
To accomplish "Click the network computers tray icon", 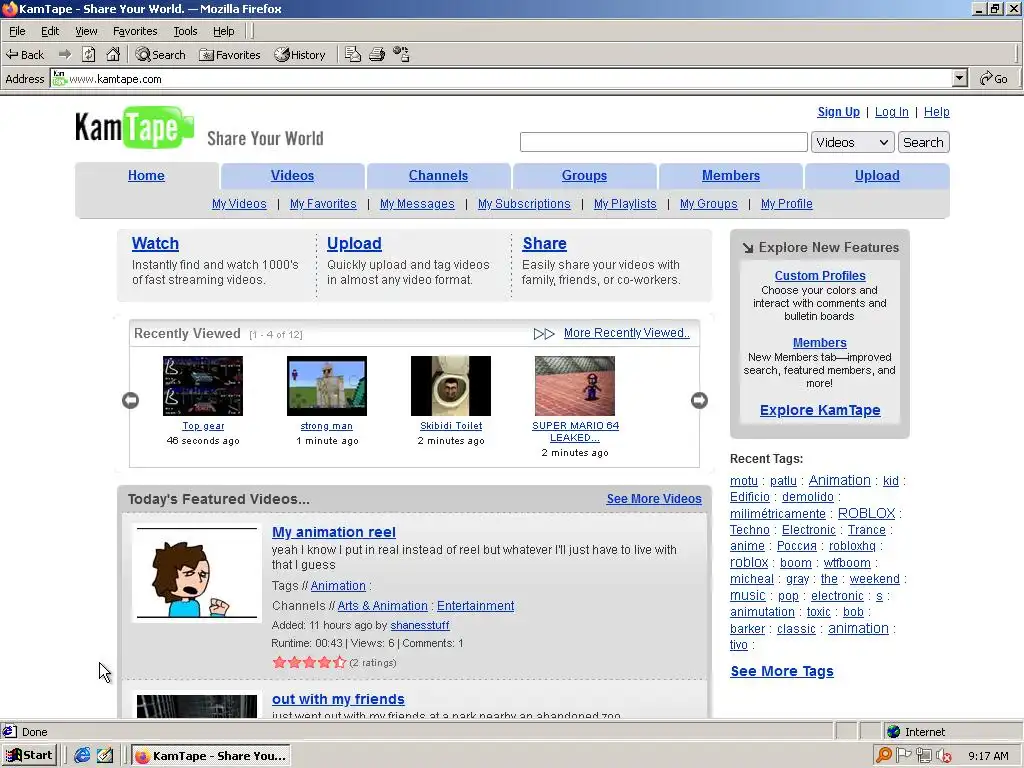I will click(923, 756).
